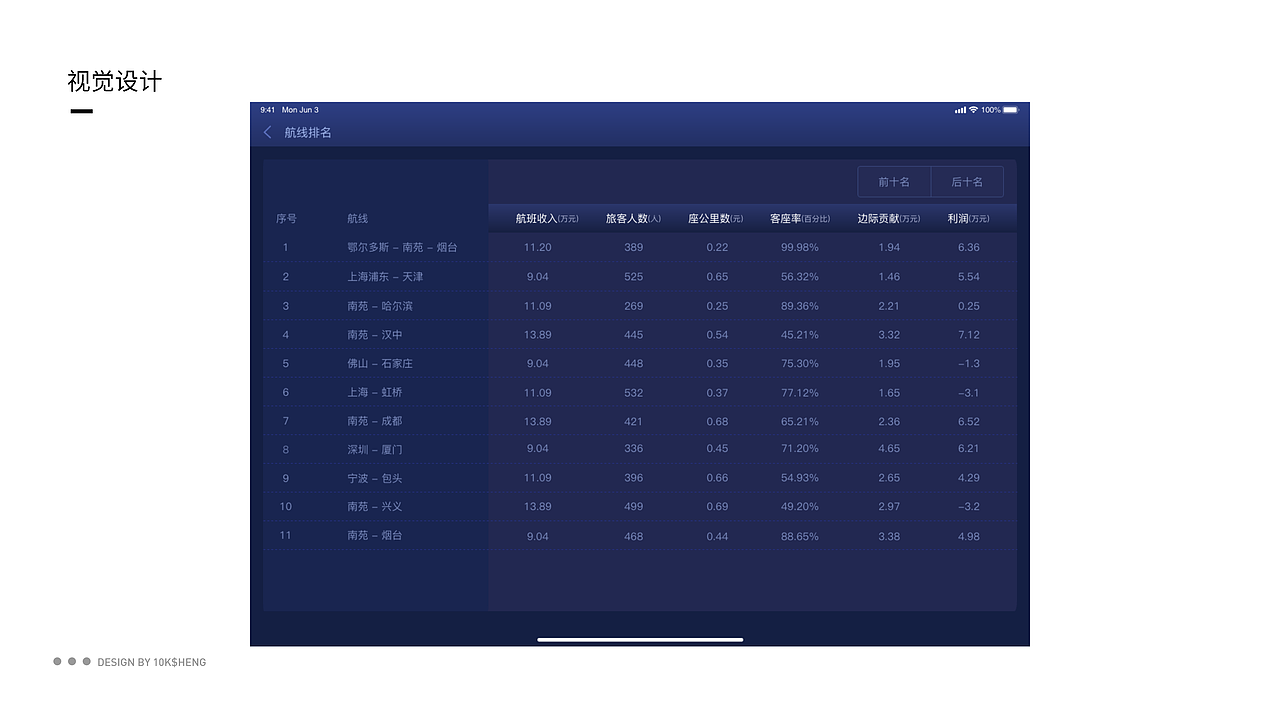Tap the home indicator bar at bottom
Viewport: 1280px width, 720px height.
coord(640,639)
